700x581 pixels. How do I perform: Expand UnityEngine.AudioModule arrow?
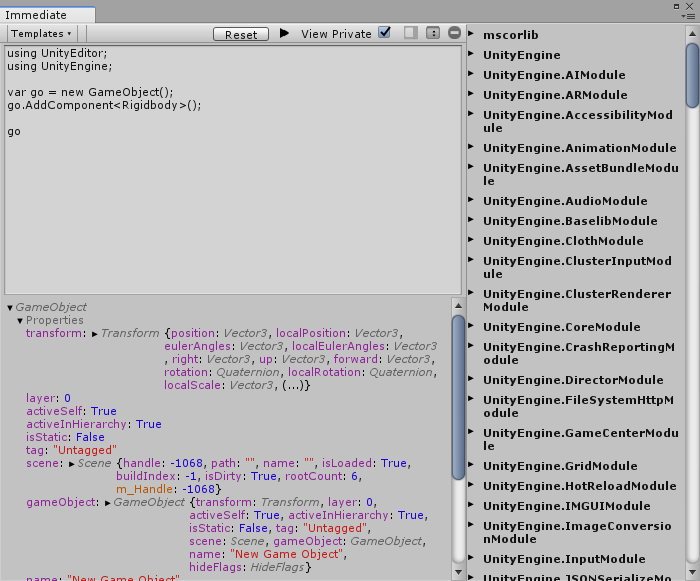(x=471, y=200)
